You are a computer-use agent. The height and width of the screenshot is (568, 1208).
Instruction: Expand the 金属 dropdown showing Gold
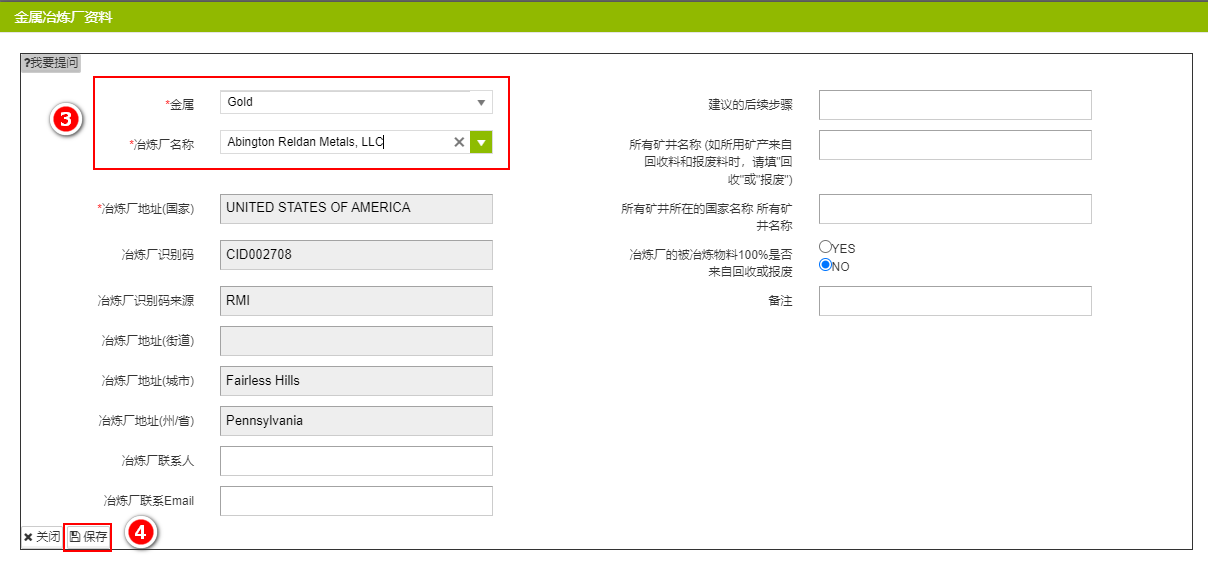481,102
